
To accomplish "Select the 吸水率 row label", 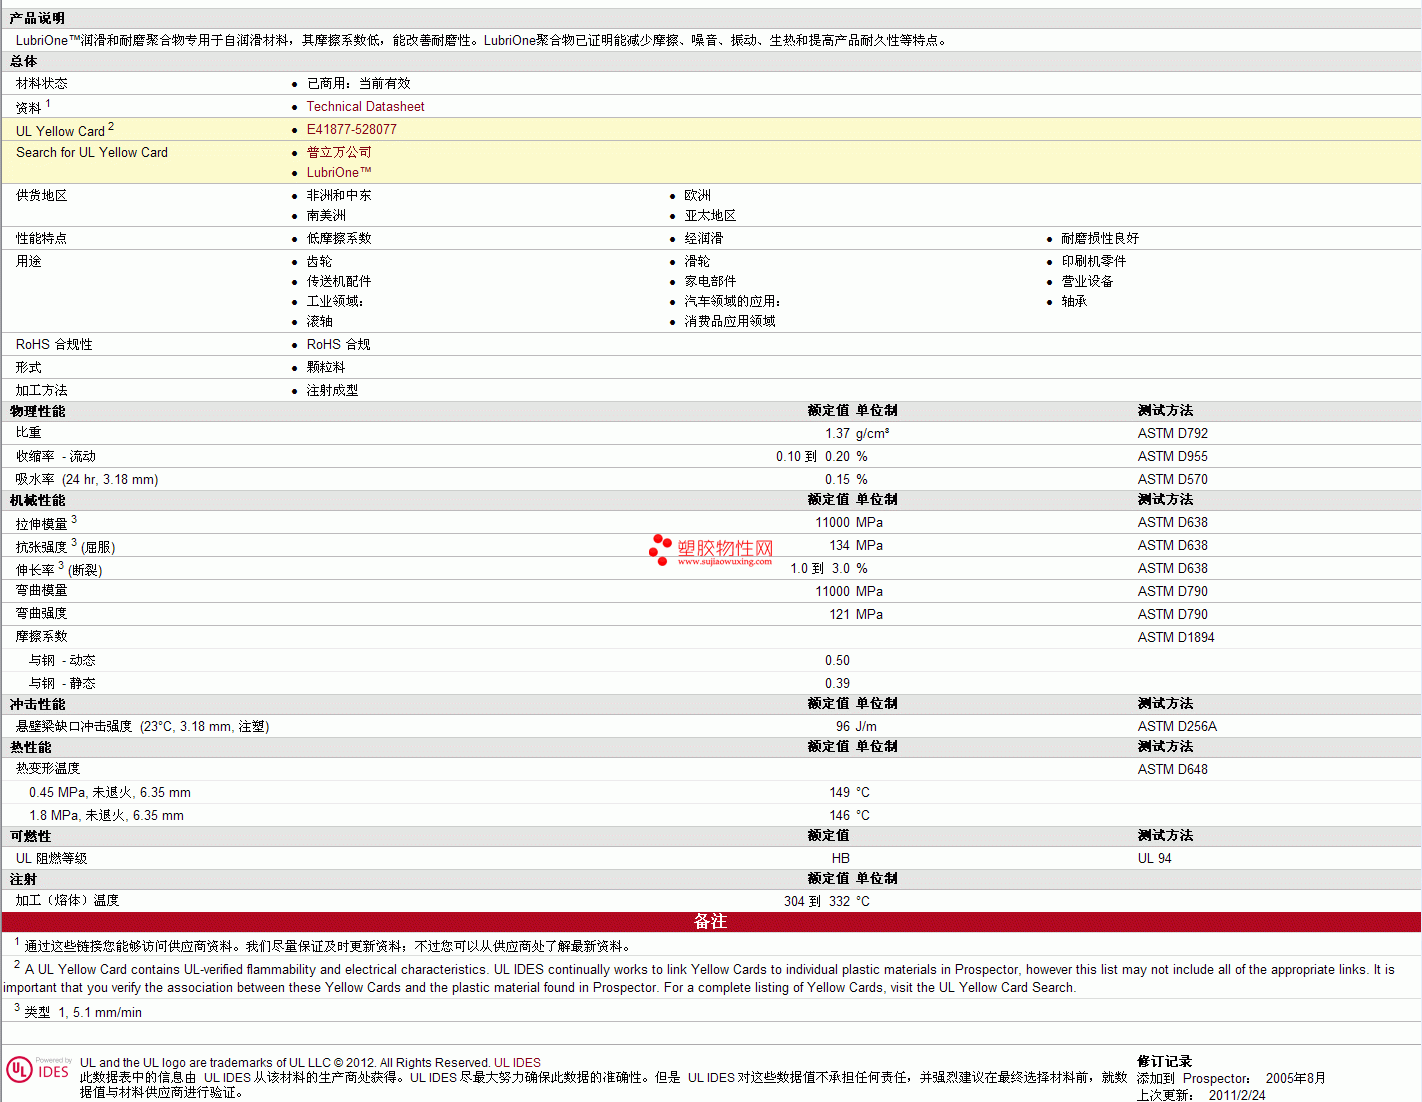I will tap(87, 479).
